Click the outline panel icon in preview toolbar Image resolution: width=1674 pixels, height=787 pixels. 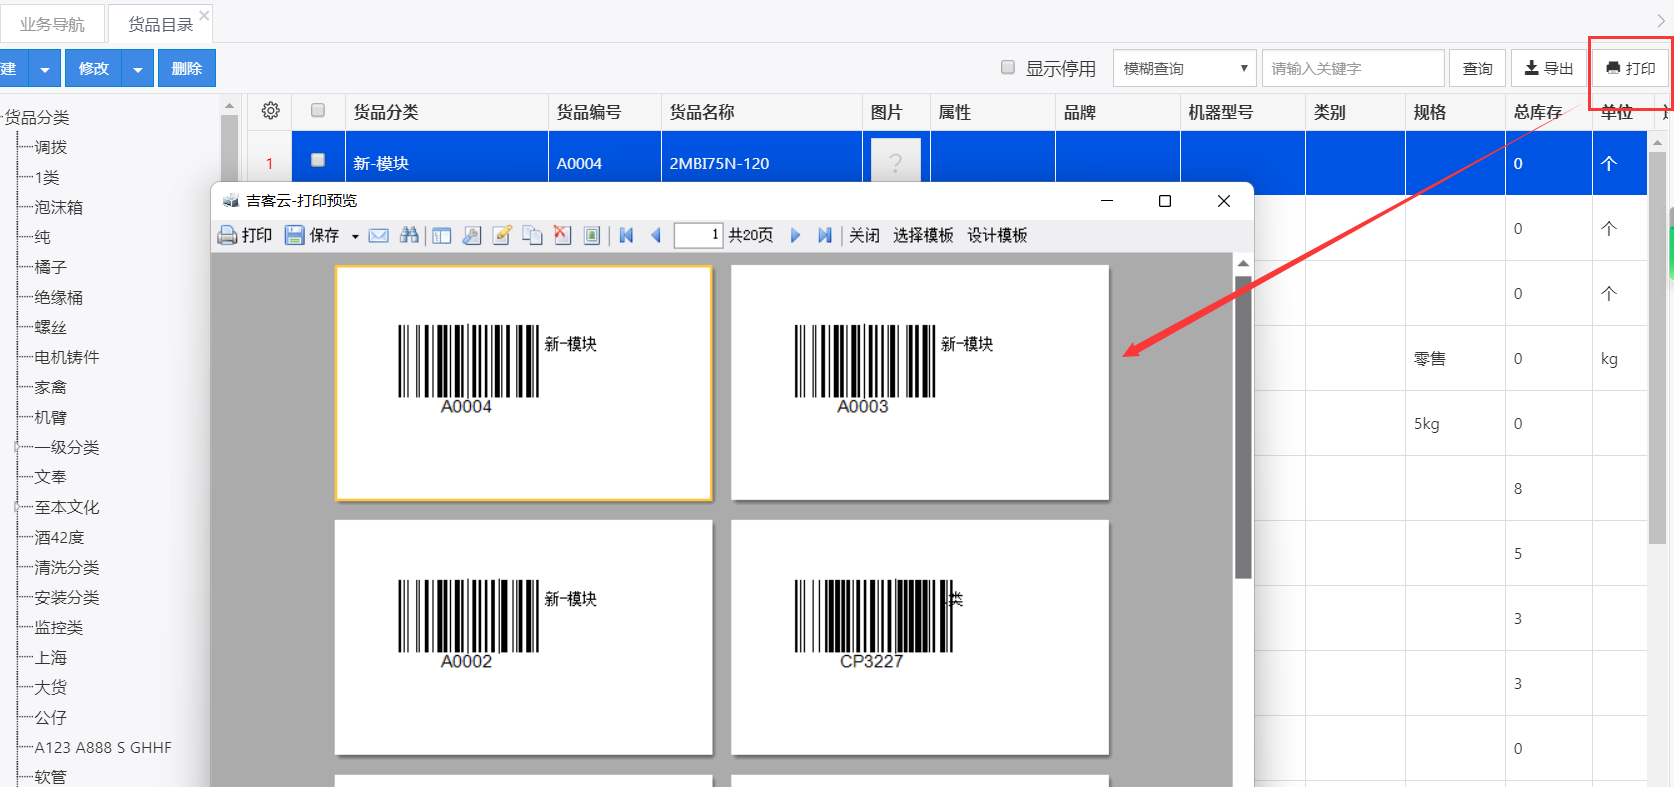442,236
